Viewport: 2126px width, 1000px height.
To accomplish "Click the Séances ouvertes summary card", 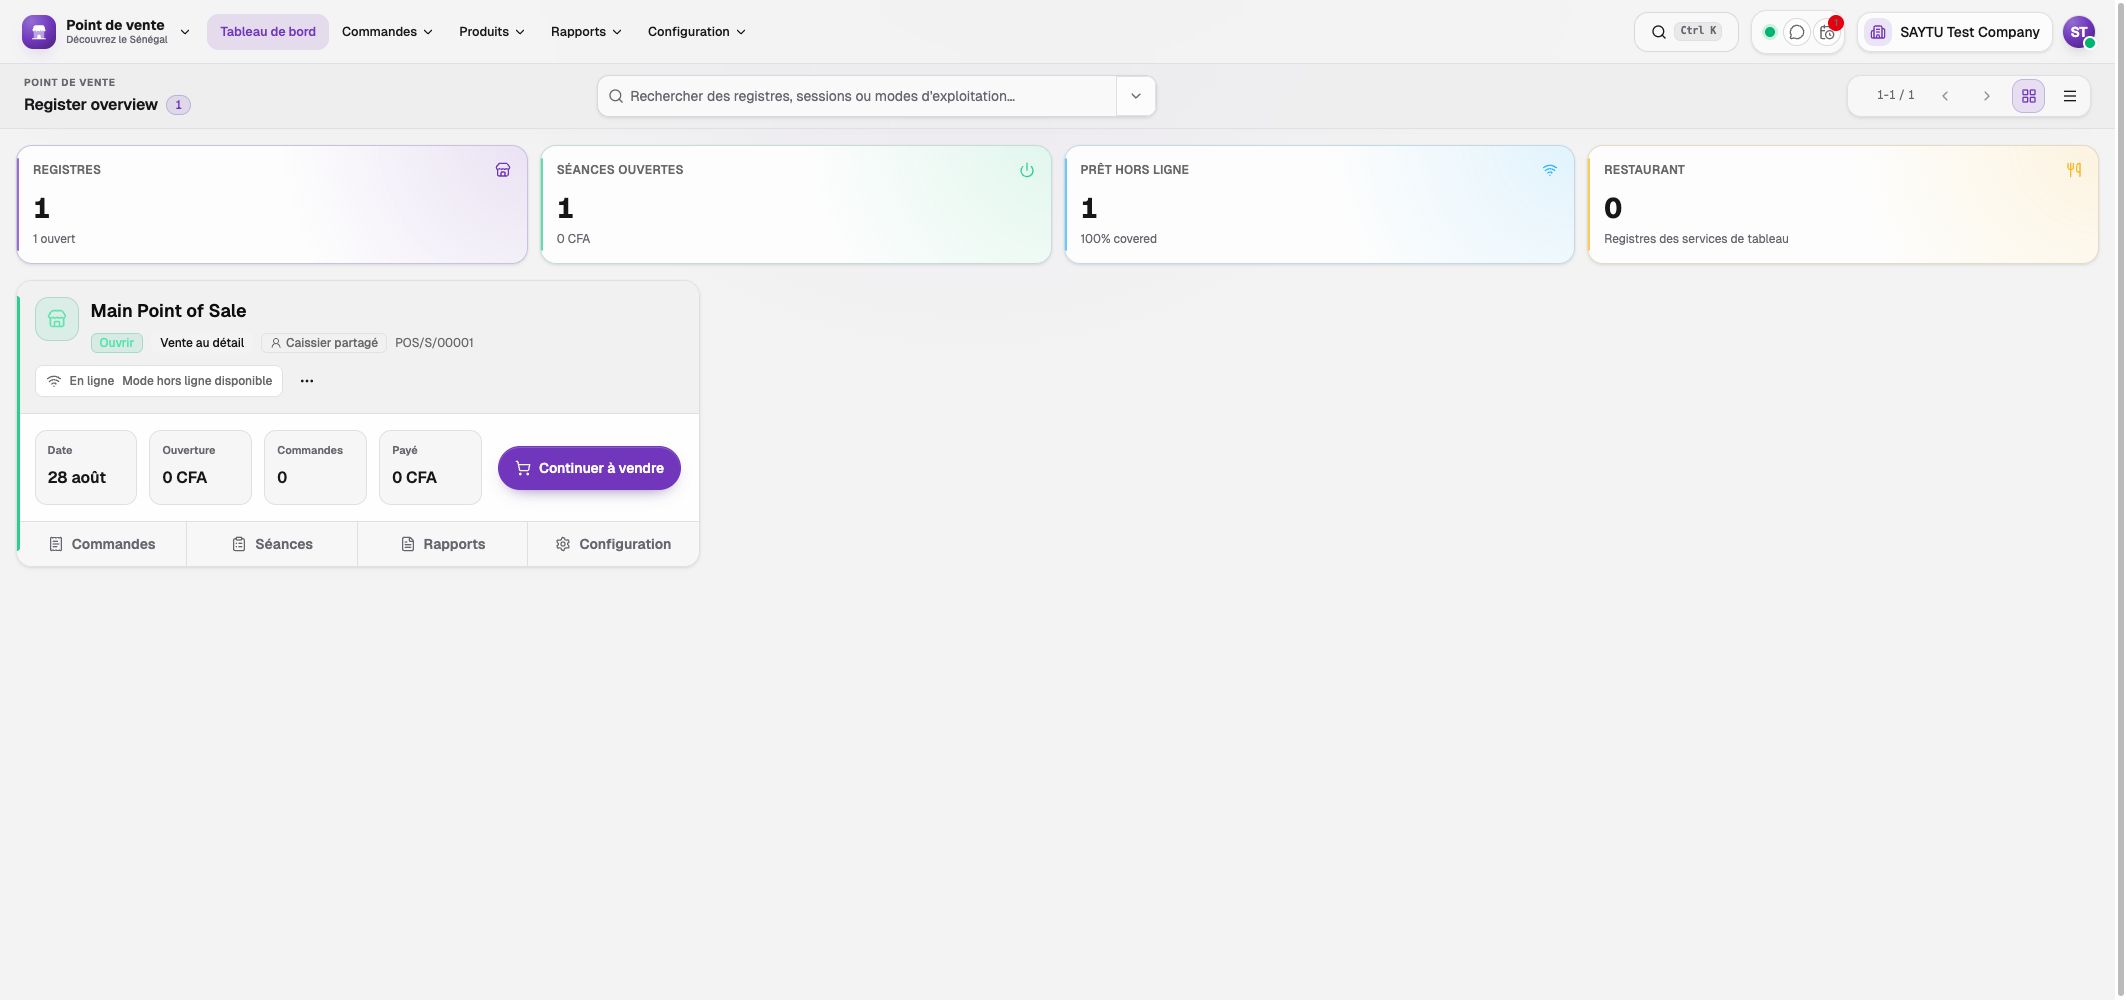I will 796,205.
